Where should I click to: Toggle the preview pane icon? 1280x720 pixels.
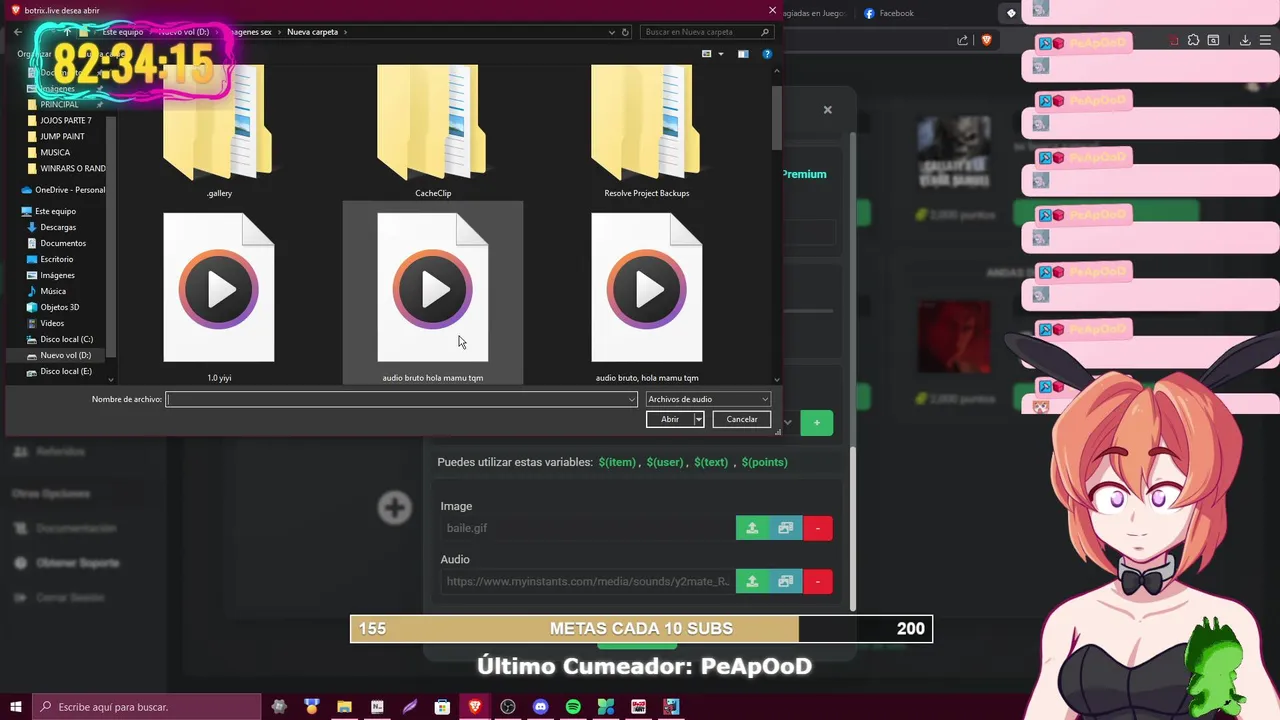click(743, 54)
